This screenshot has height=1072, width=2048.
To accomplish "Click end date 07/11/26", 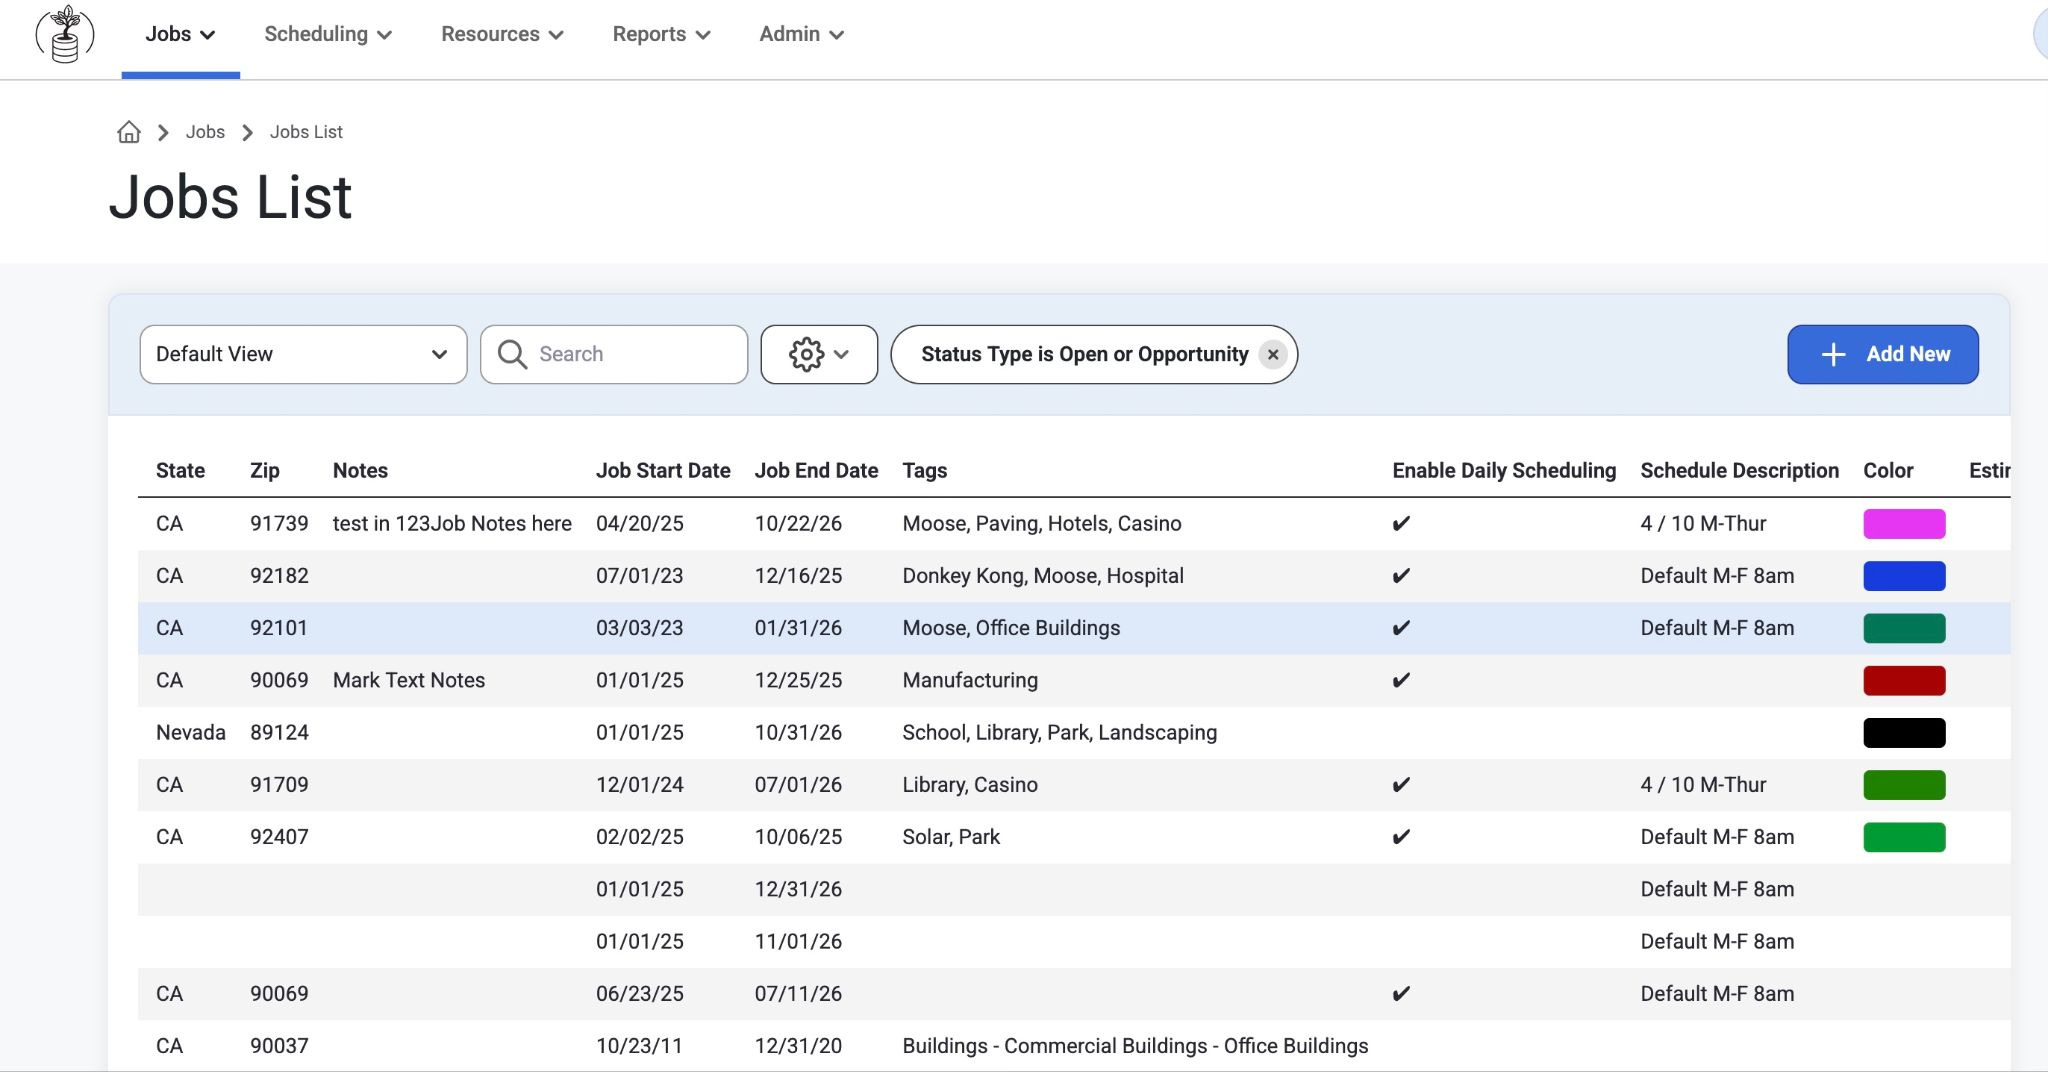I will point(798,994).
